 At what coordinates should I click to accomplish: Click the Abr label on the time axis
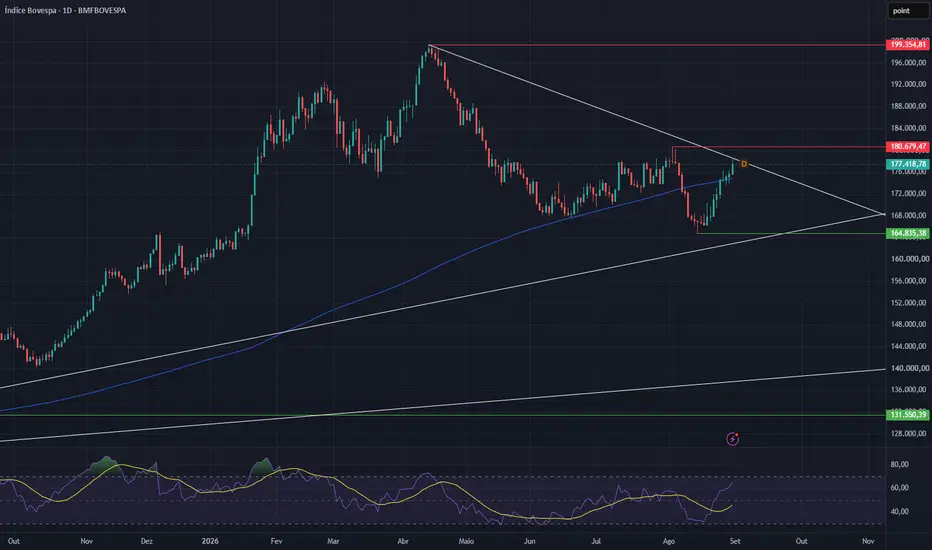403,541
